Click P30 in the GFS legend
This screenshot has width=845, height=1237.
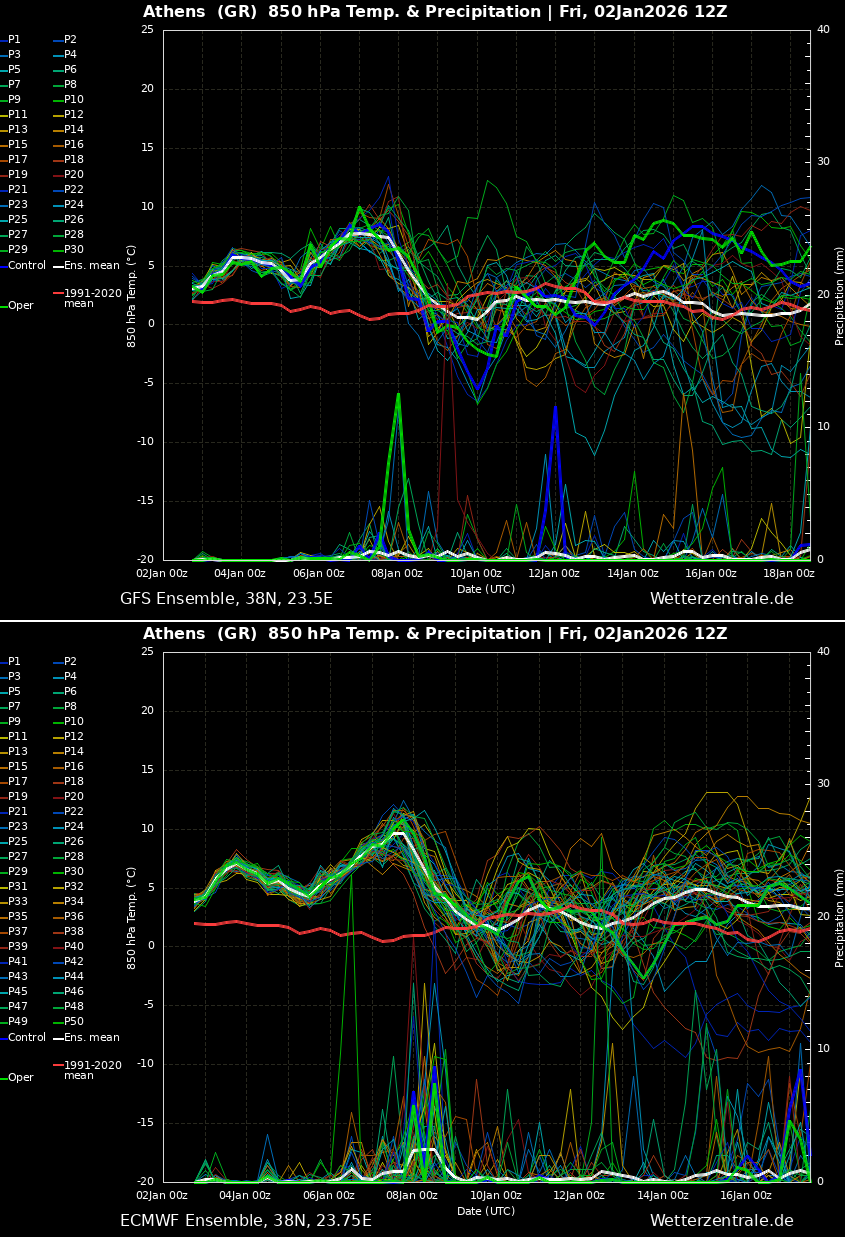point(74,250)
